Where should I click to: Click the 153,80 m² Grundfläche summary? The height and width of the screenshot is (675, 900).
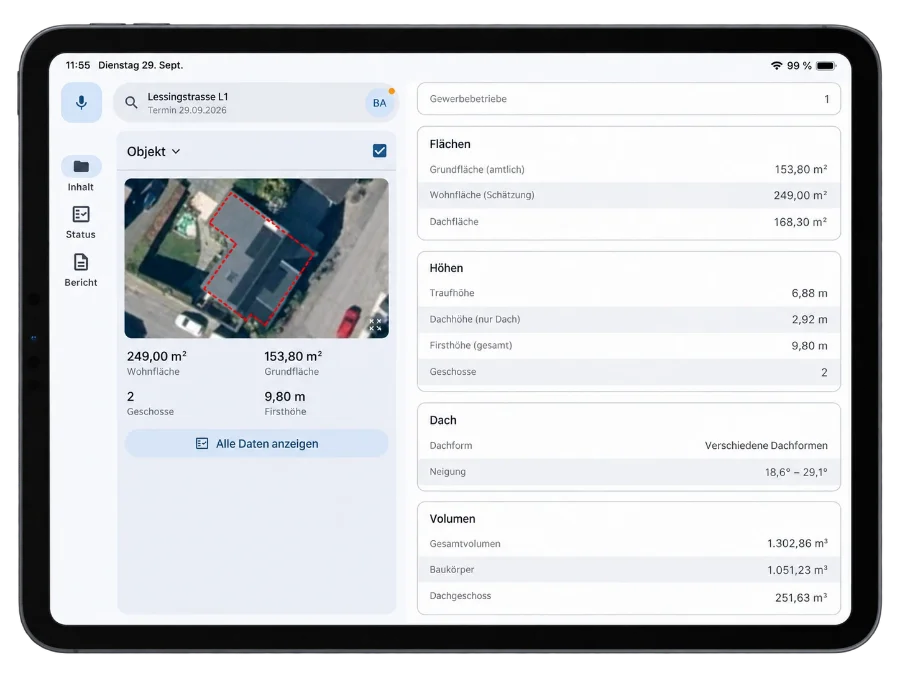pyautogui.click(x=293, y=363)
